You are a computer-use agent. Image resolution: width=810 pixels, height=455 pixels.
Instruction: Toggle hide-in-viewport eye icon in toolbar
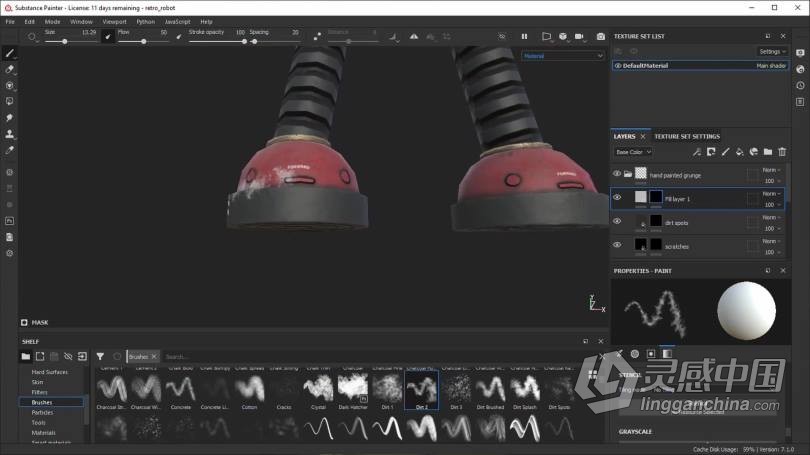pos(502,37)
